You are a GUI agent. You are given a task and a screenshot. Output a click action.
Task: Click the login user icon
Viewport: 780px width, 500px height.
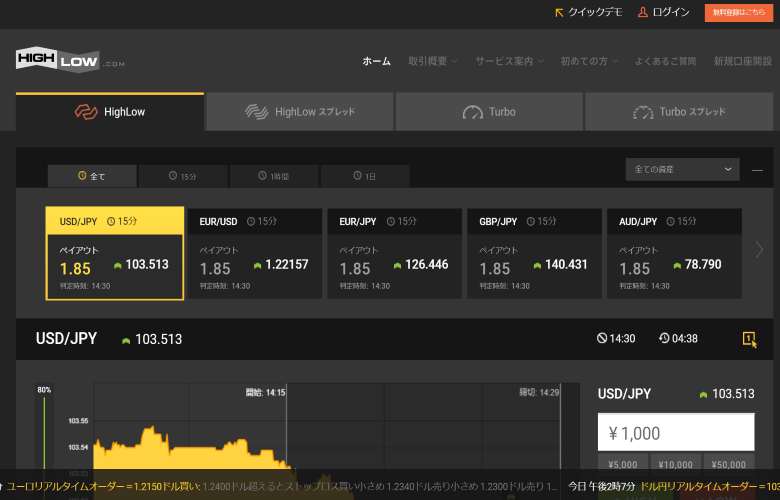[643, 12]
